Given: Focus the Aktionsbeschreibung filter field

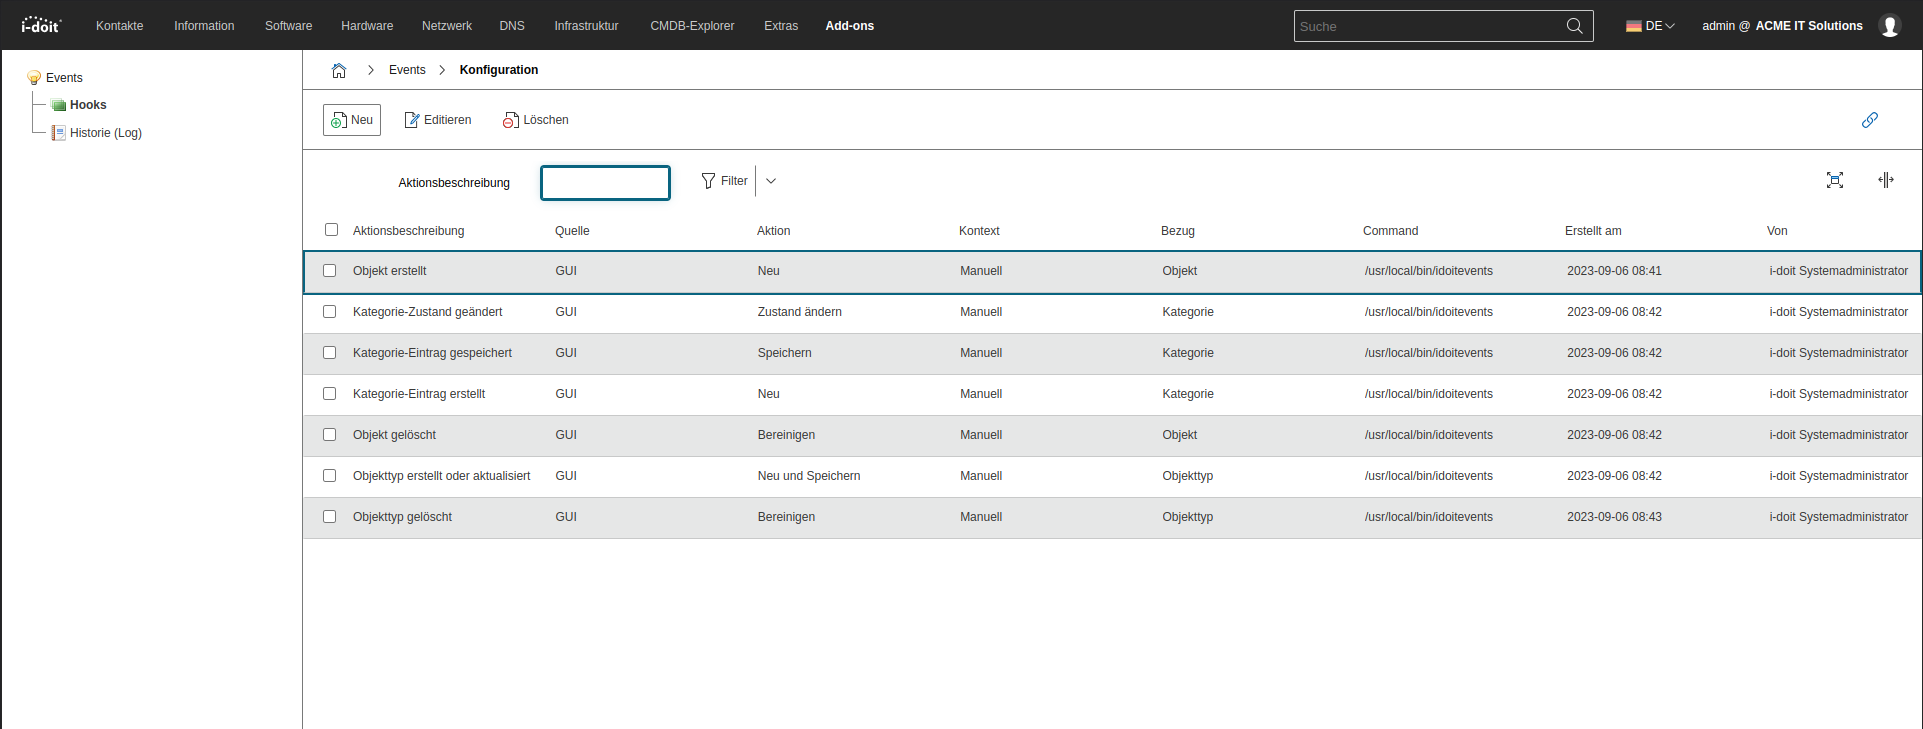Looking at the screenshot, I should click(x=605, y=183).
